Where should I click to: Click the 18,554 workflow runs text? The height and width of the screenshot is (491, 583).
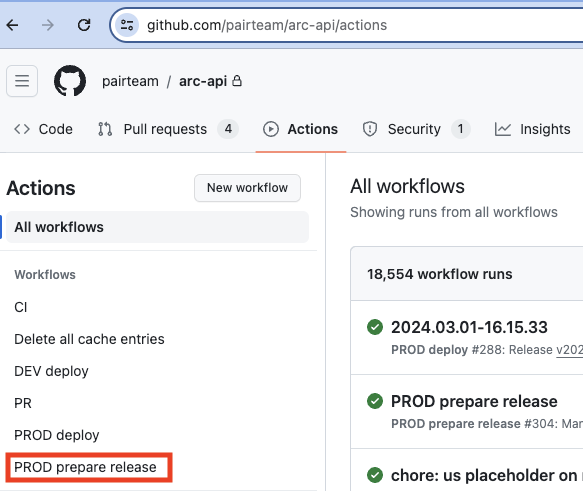440,274
